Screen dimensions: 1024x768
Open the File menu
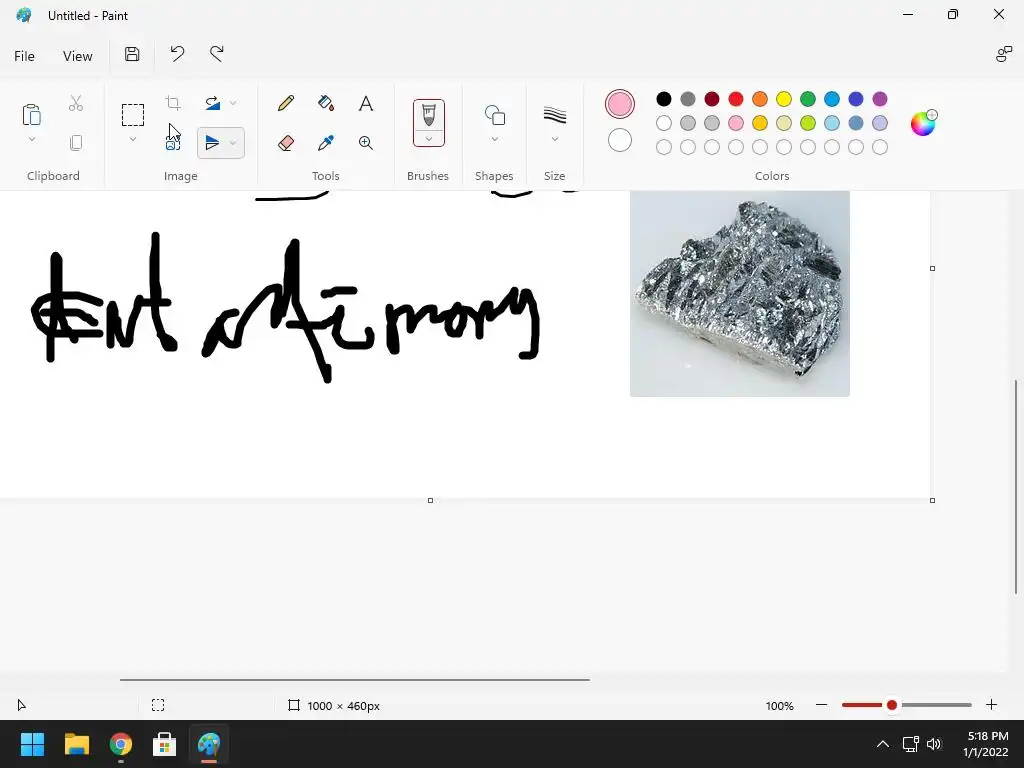pyautogui.click(x=24, y=56)
